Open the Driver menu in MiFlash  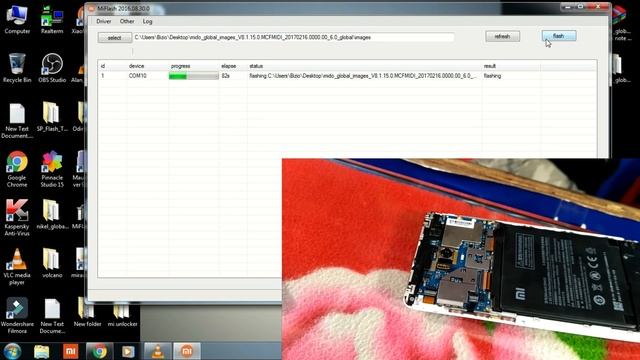pos(104,21)
